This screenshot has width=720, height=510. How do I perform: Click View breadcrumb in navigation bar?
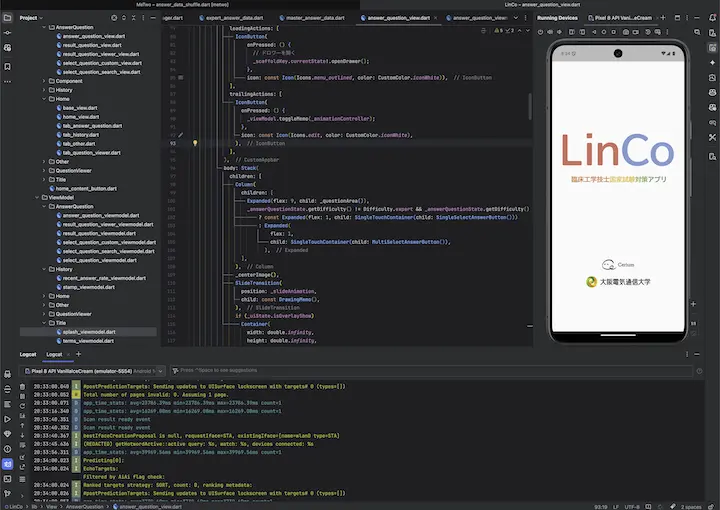(51, 507)
